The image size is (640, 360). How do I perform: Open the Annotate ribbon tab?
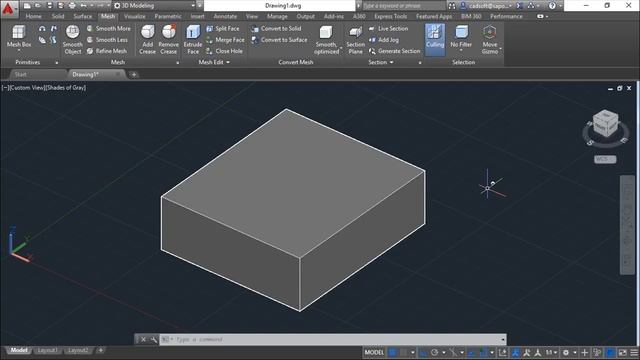[x=225, y=16]
